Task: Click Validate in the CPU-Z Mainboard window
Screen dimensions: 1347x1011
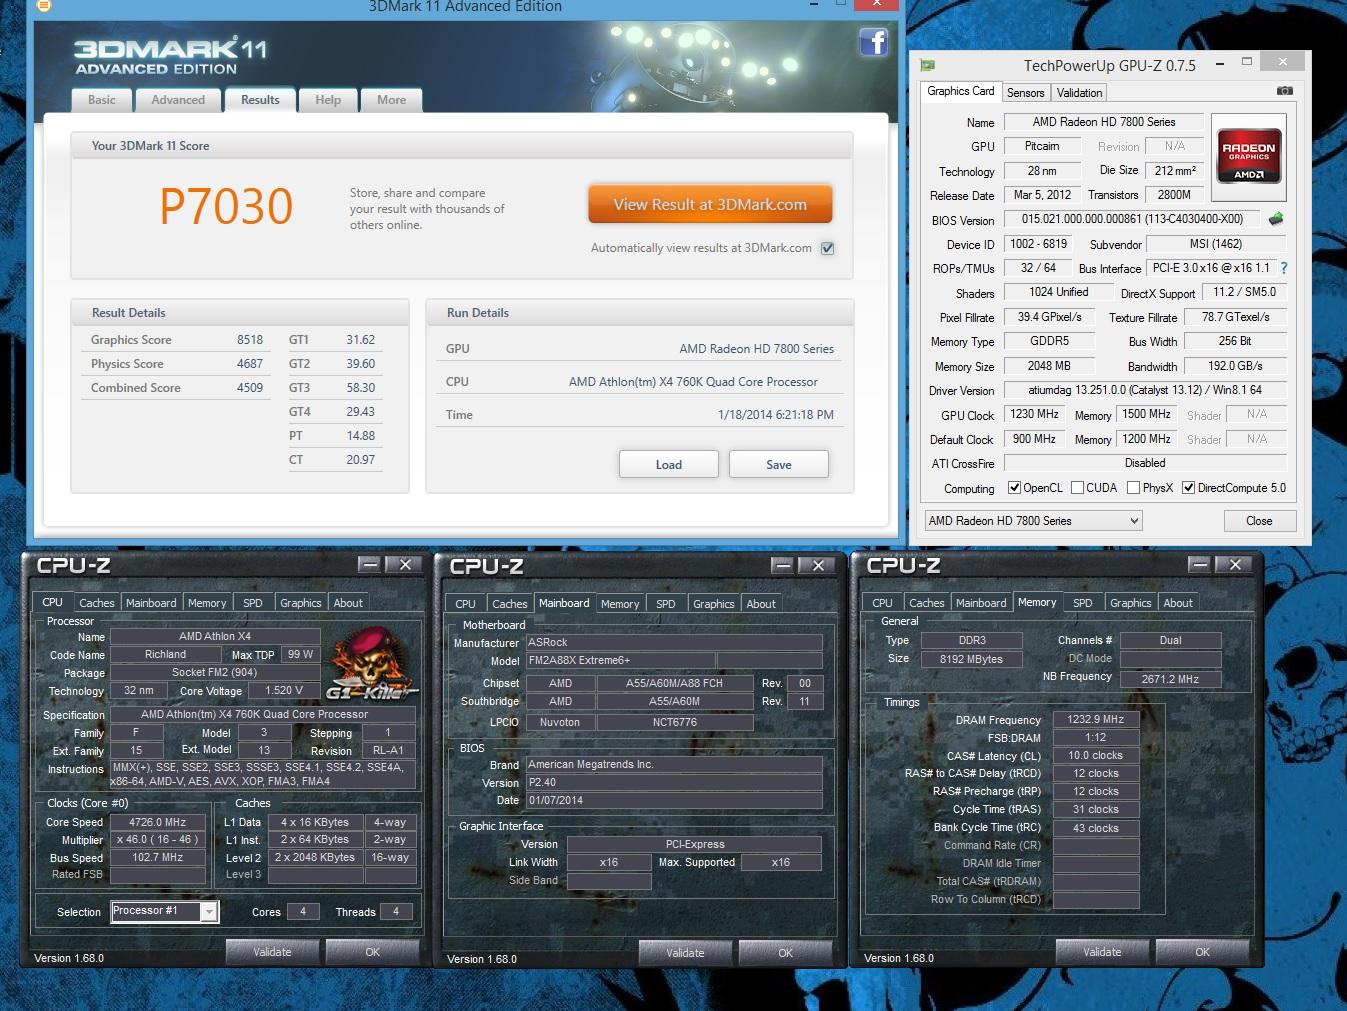Action: (685, 953)
